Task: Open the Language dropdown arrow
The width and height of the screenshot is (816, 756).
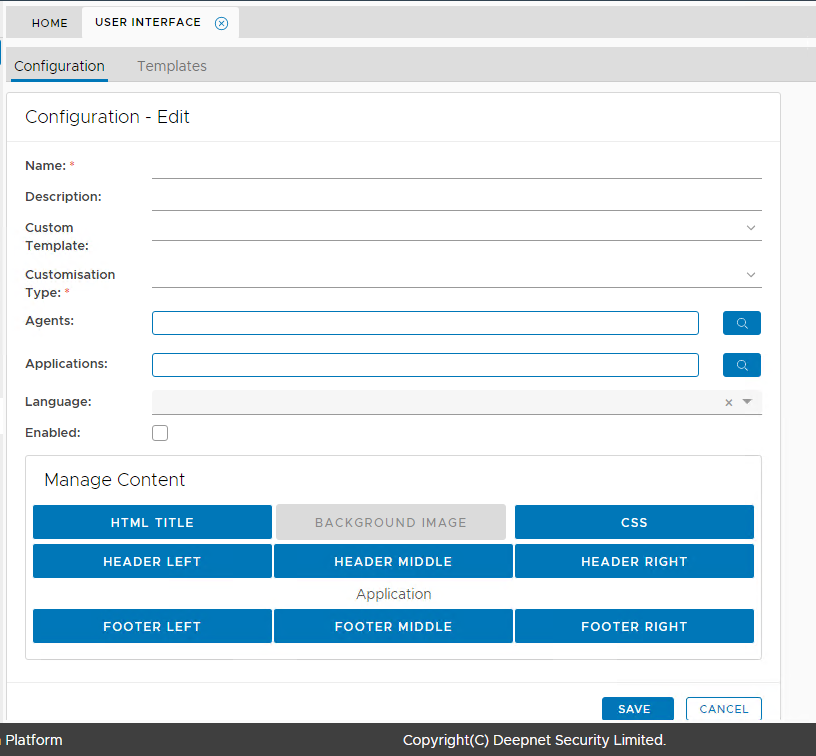Action: click(747, 402)
